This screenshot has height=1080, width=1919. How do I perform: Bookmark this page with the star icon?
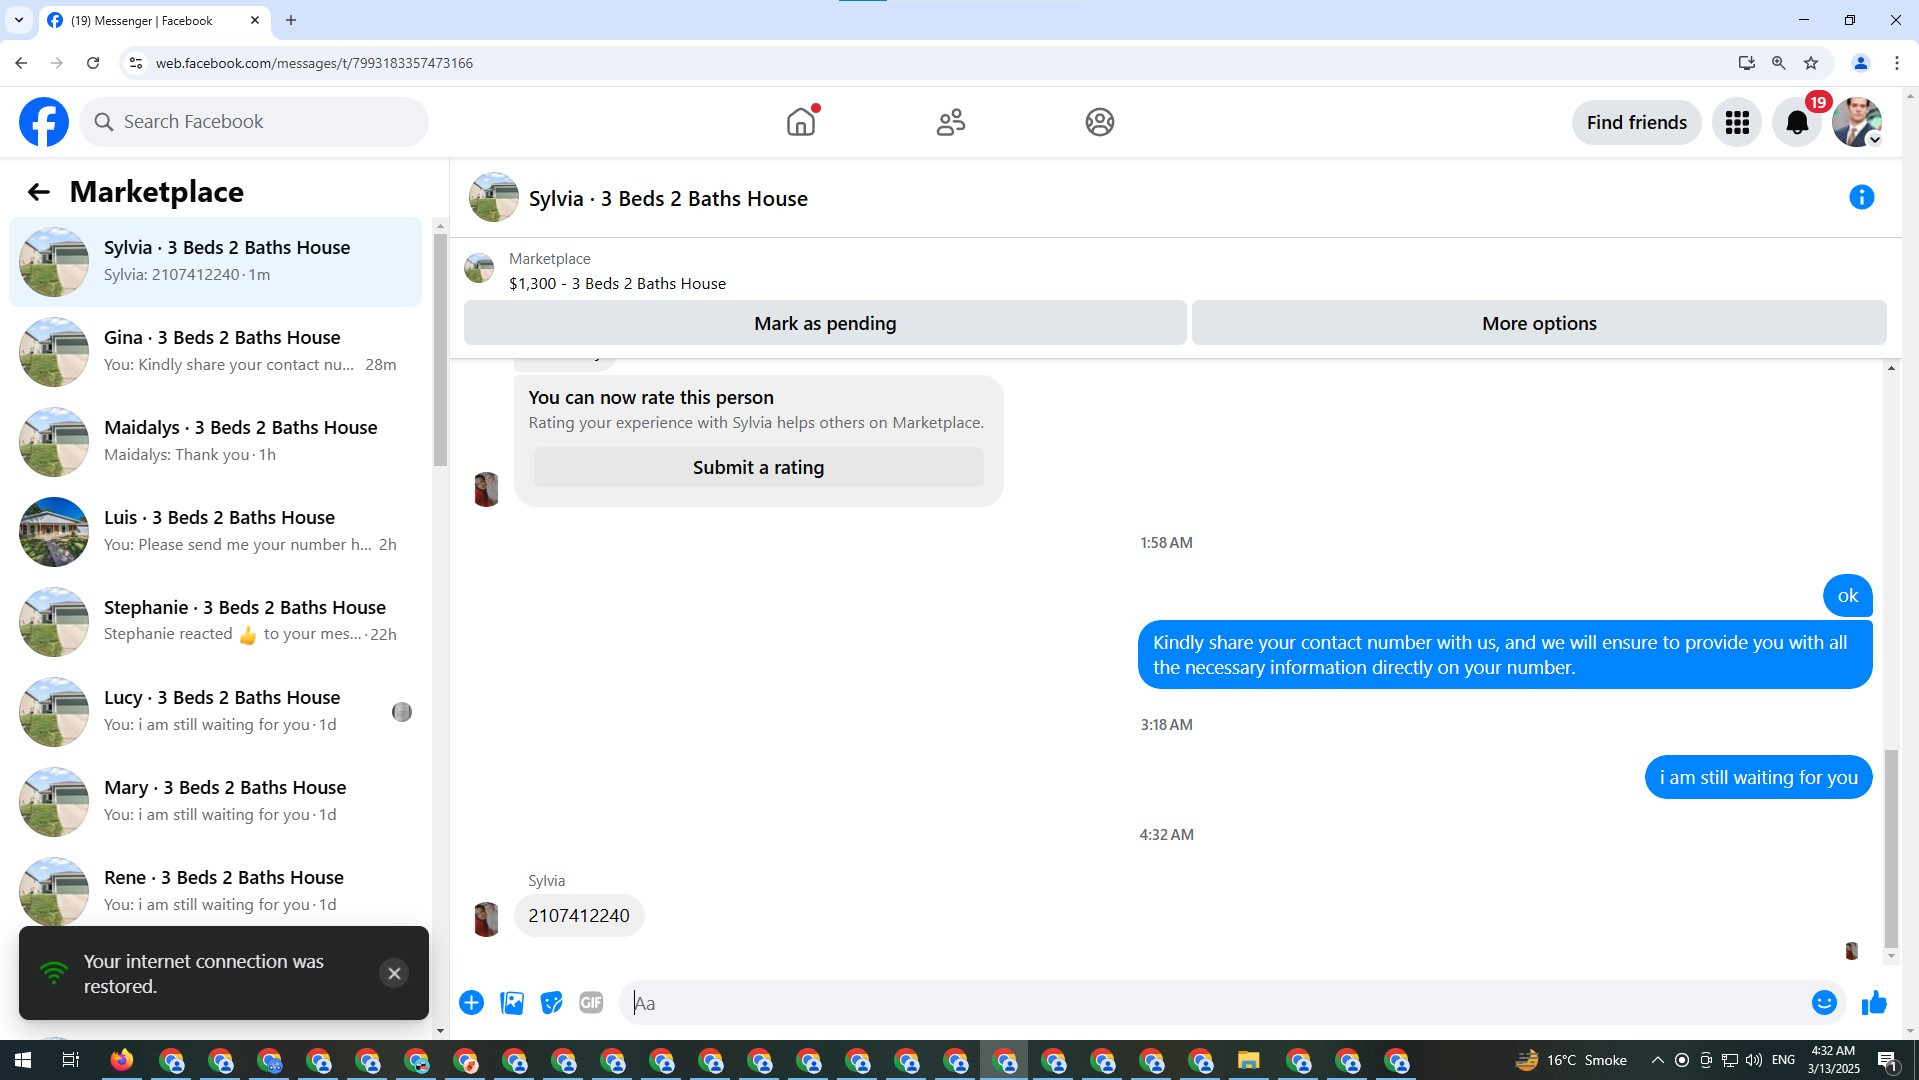tap(1810, 63)
